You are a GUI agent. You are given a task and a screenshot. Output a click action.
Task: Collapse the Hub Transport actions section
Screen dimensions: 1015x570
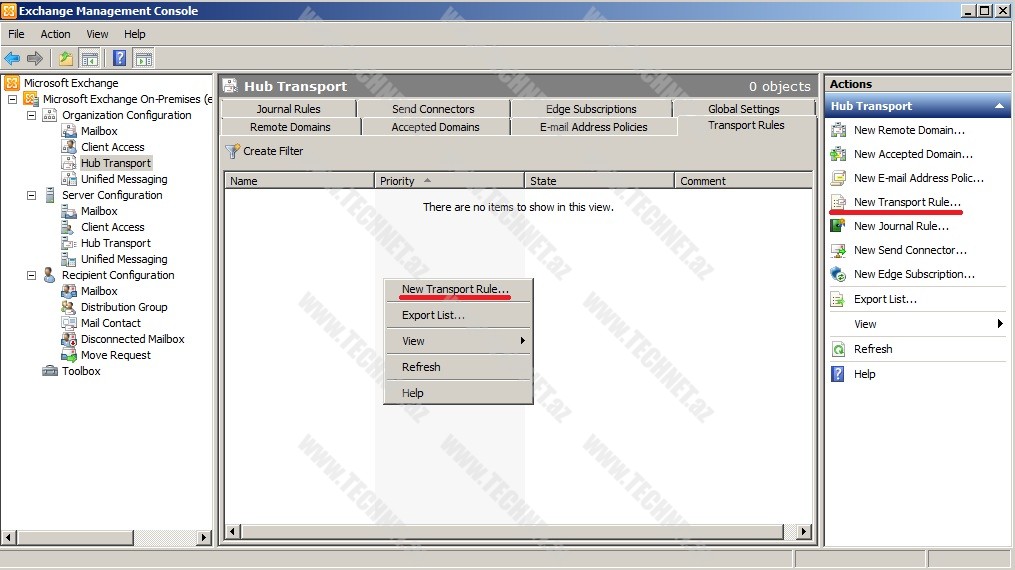coord(998,106)
